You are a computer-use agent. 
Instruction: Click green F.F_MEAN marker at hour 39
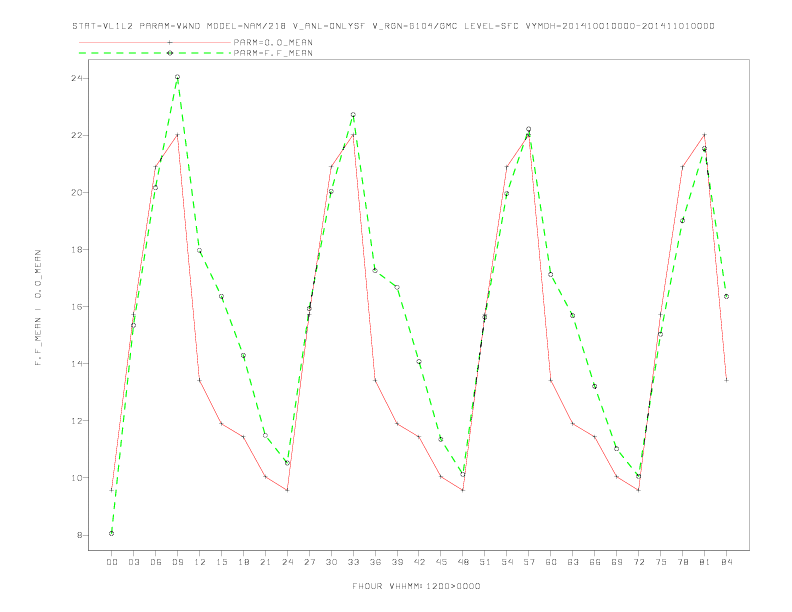(x=397, y=287)
